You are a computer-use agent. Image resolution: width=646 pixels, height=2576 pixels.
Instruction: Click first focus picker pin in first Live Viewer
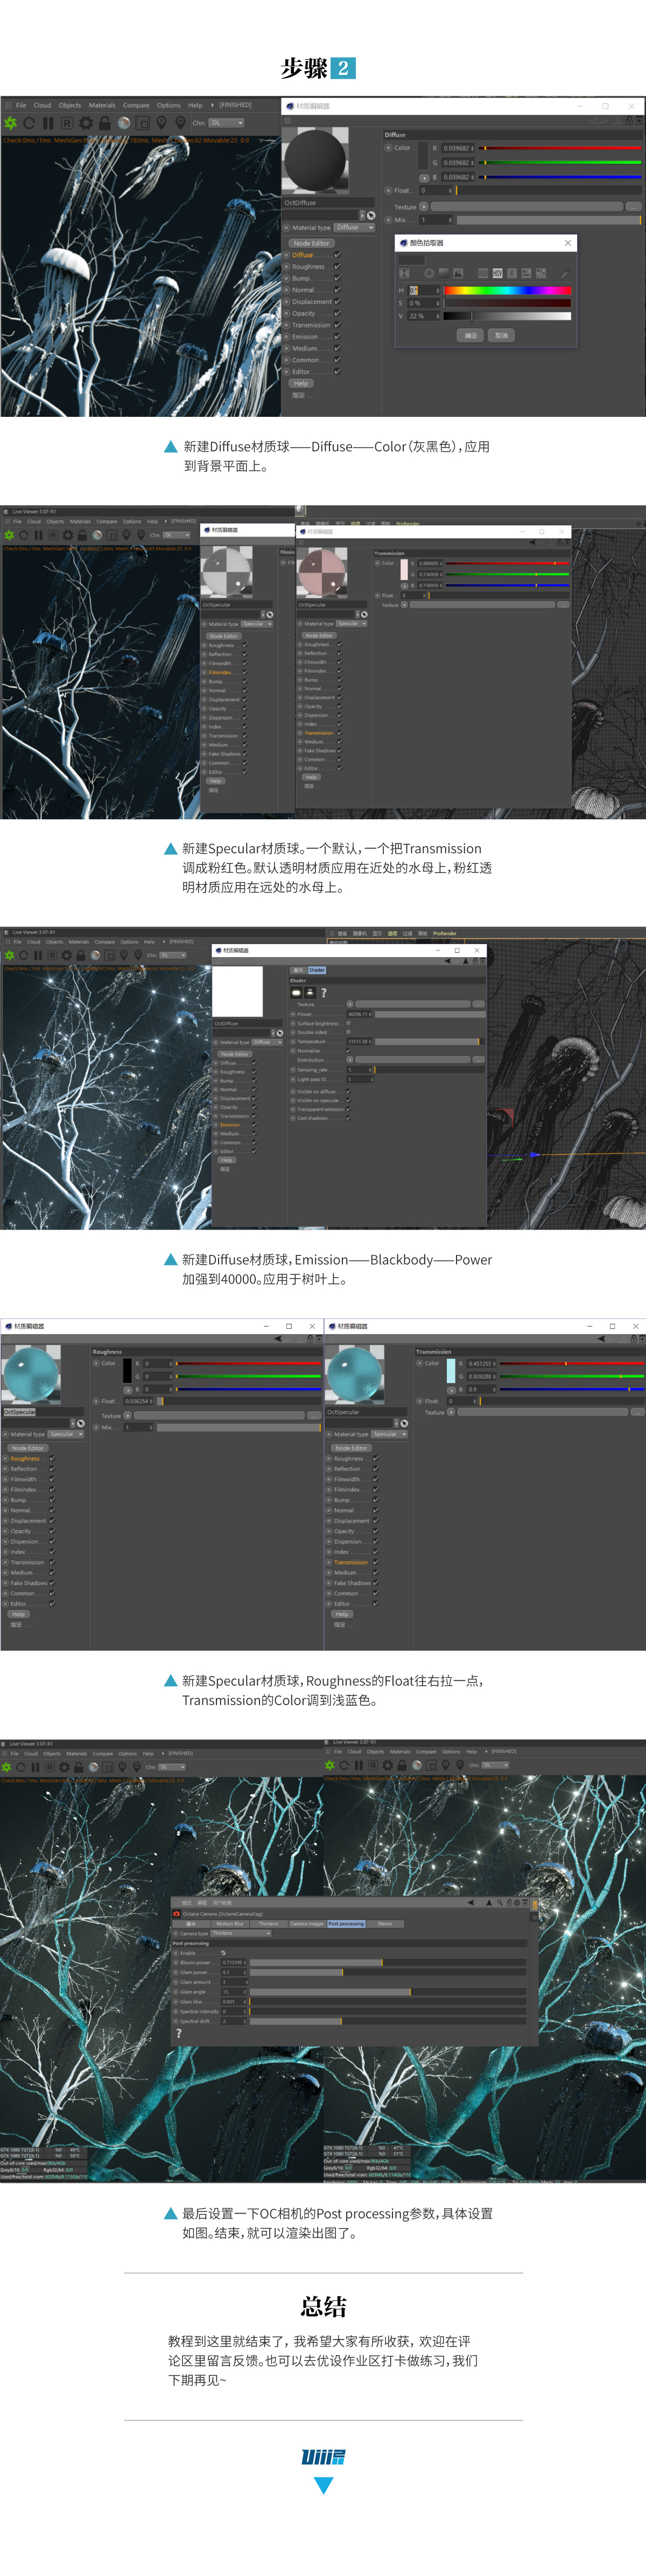click(x=162, y=123)
